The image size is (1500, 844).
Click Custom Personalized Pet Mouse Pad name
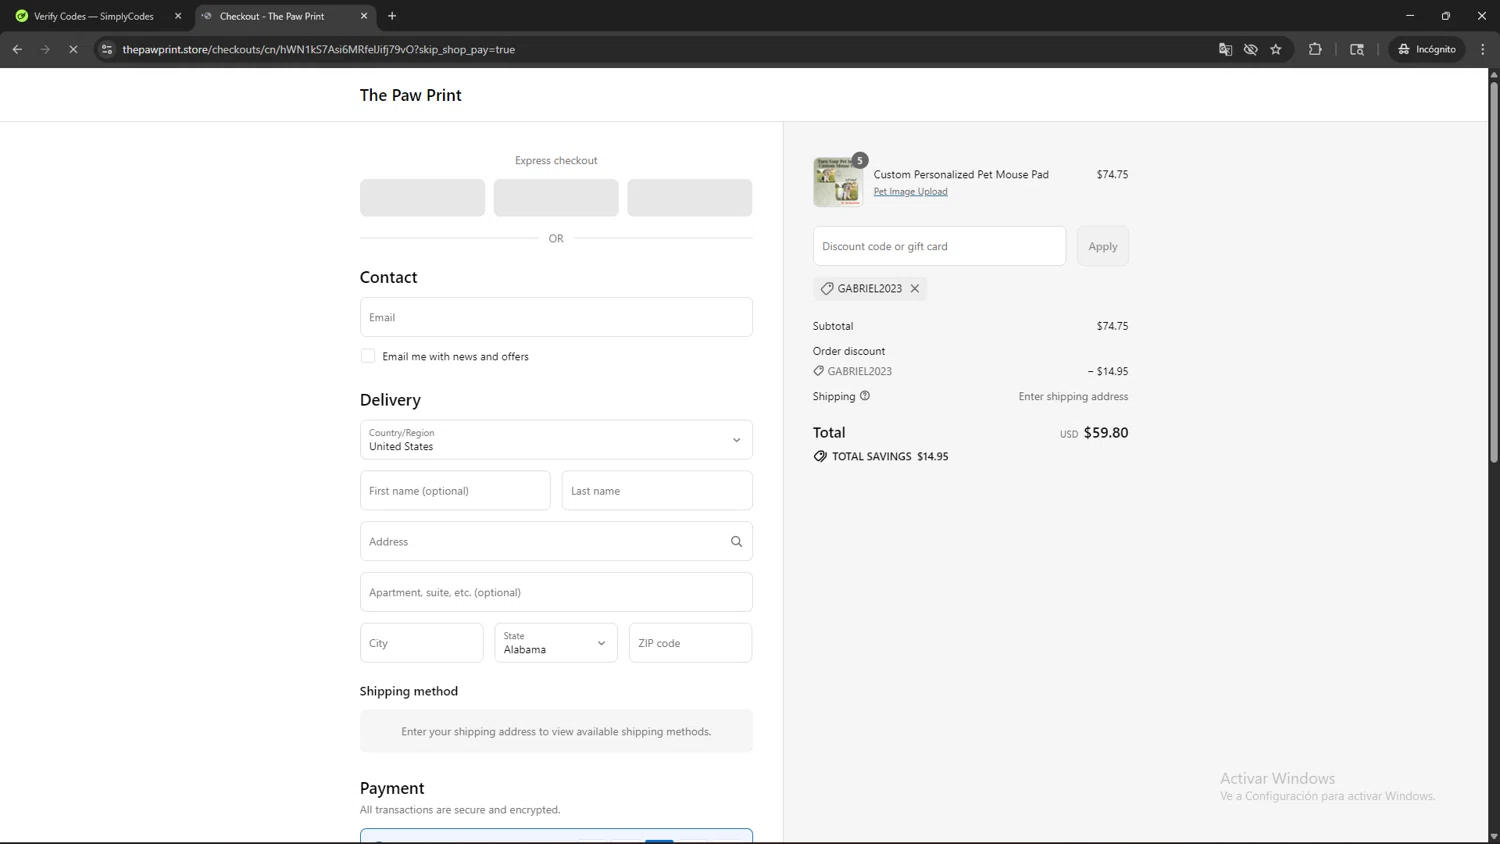click(961, 174)
